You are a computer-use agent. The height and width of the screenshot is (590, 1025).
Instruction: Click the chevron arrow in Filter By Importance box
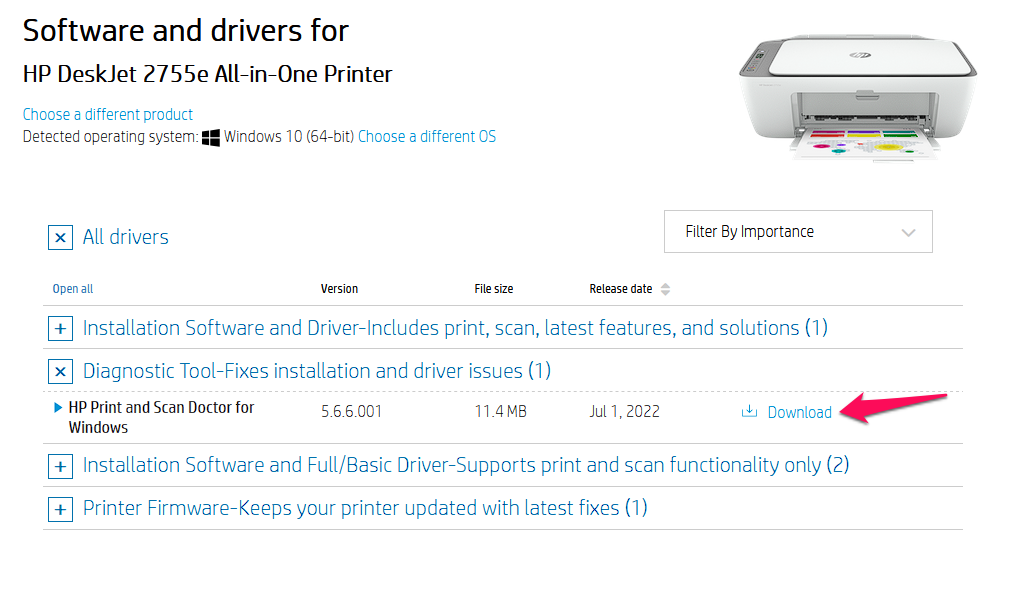pyautogui.click(x=908, y=233)
